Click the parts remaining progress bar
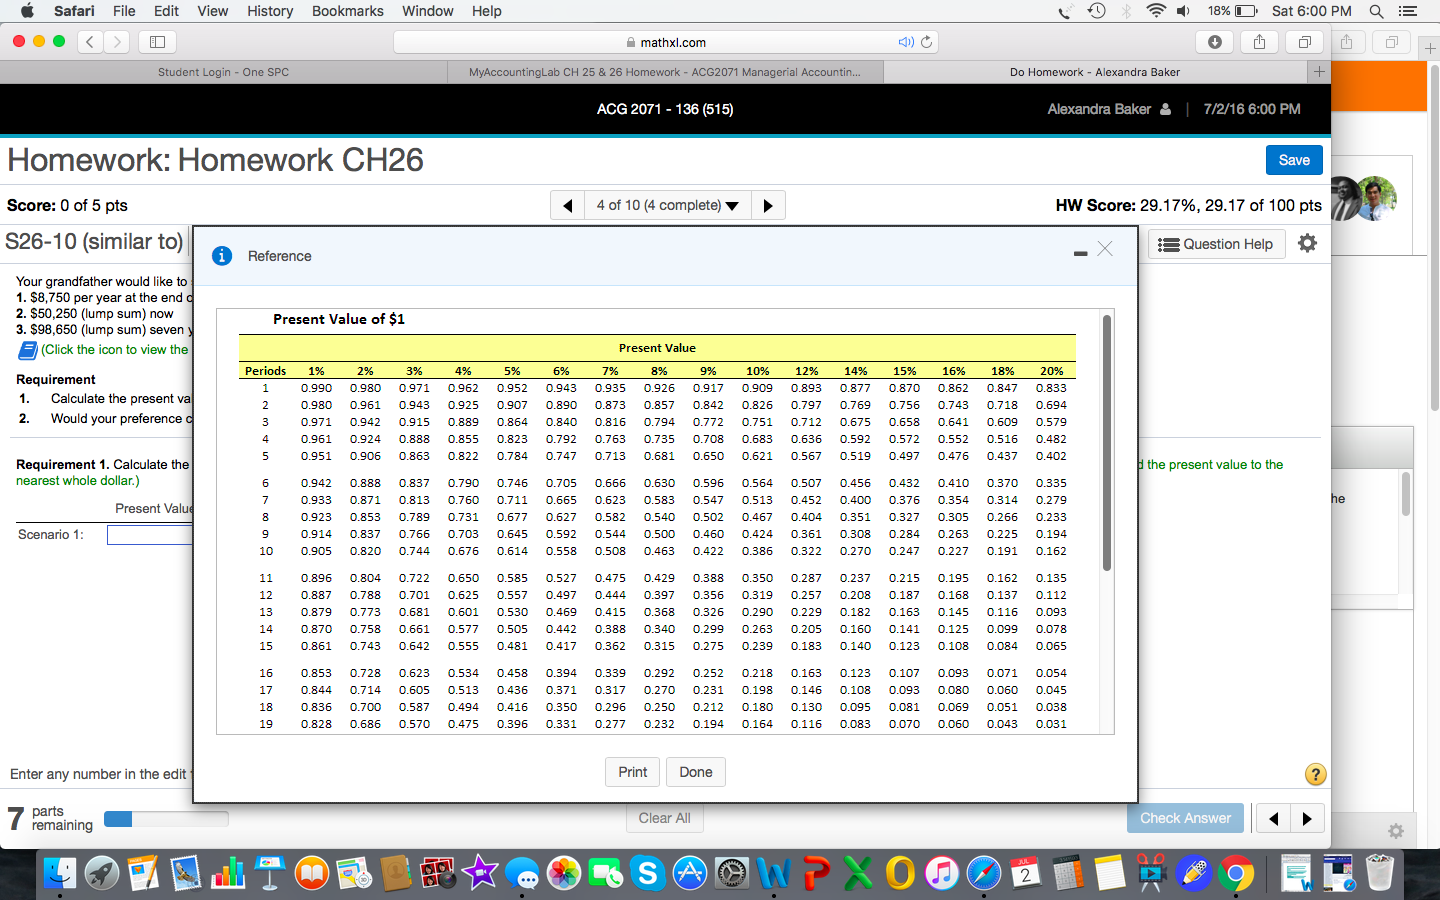The width and height of the screenshot is (1440, 900). [x=165, y=819]
